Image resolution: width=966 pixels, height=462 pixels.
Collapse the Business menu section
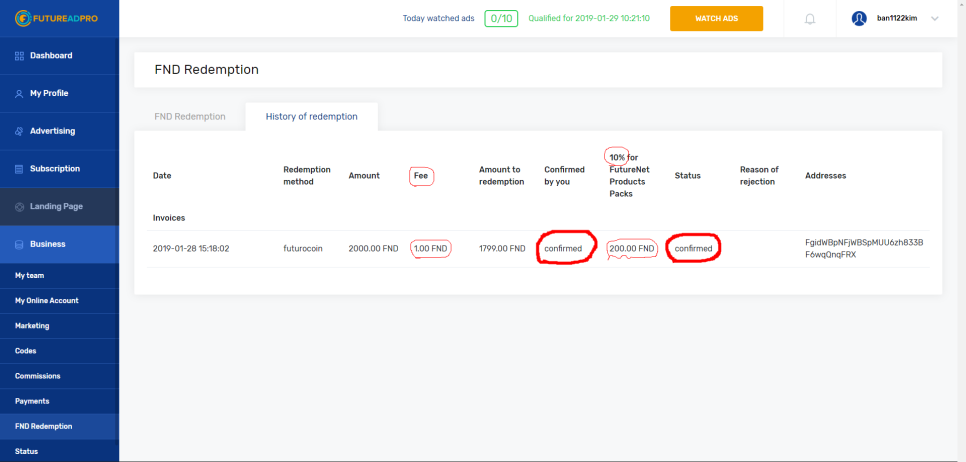[59, 244]
